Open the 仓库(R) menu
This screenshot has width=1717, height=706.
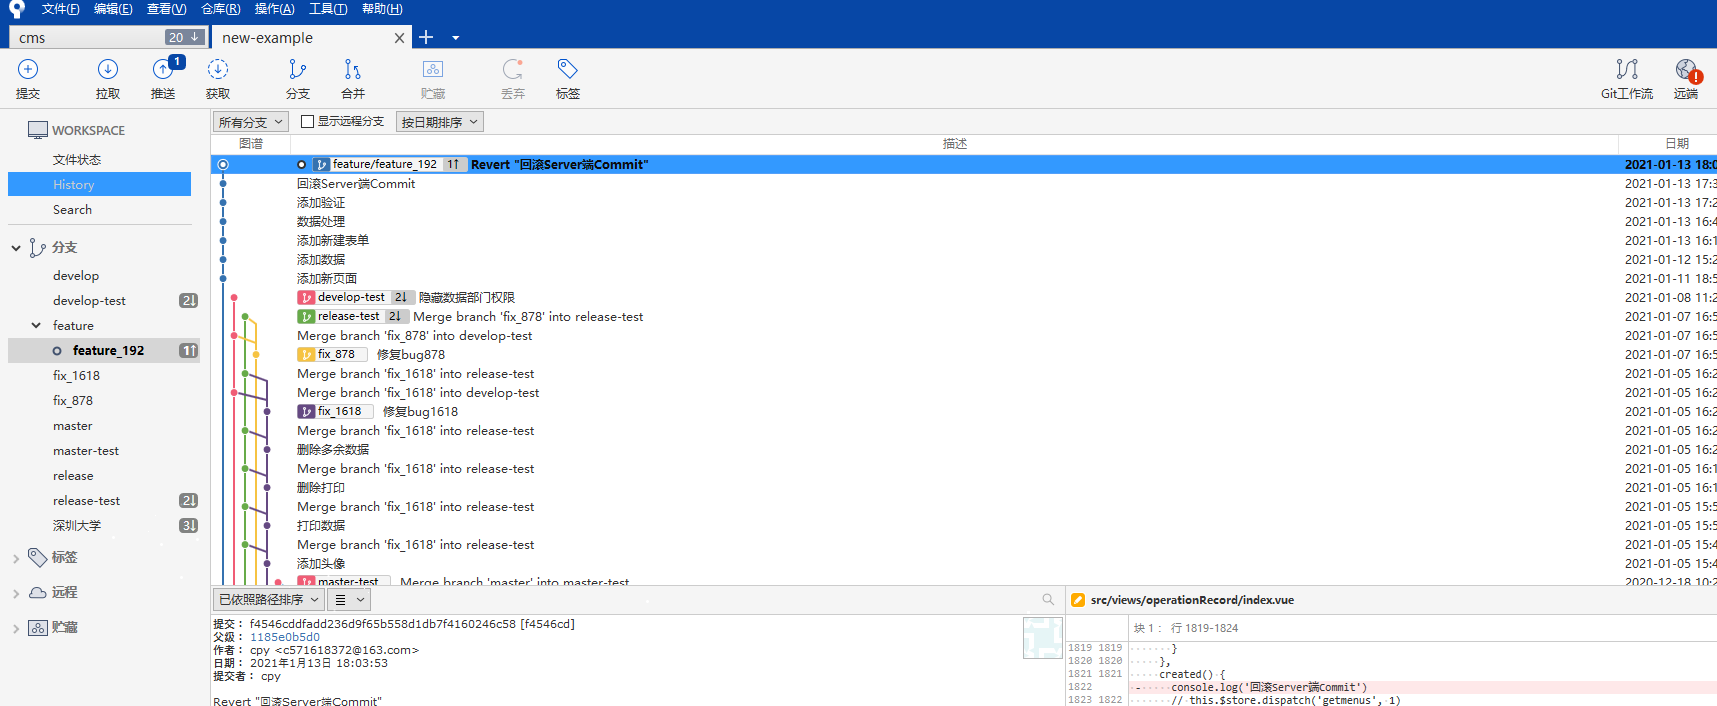[x=220, y=9]
